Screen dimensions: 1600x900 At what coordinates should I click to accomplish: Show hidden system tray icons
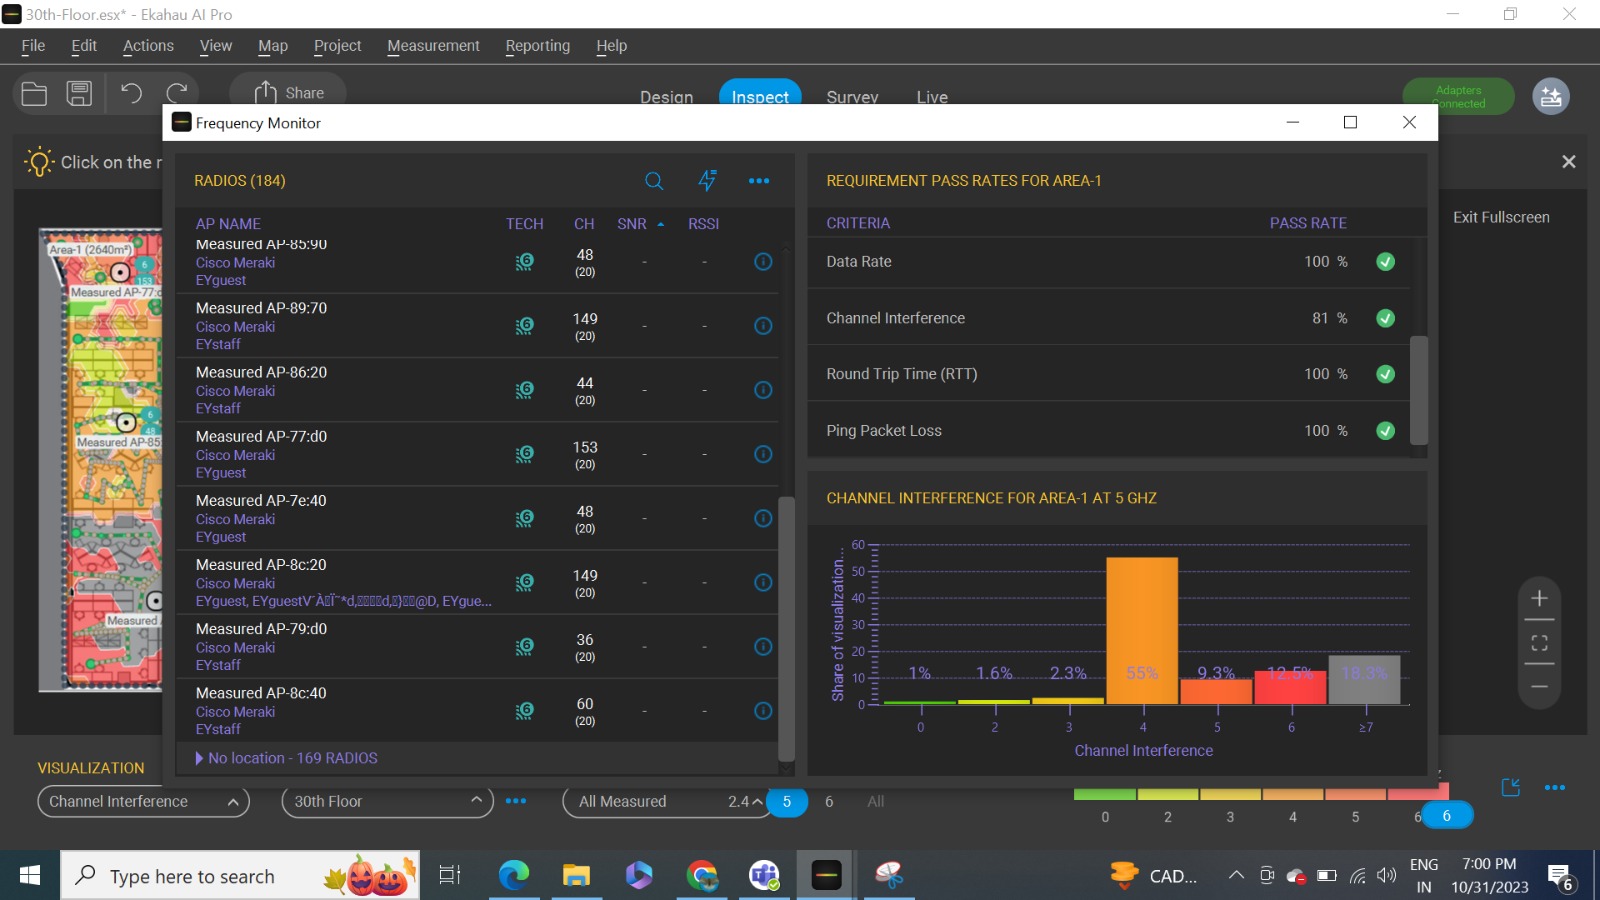(x=1236, y=876)
